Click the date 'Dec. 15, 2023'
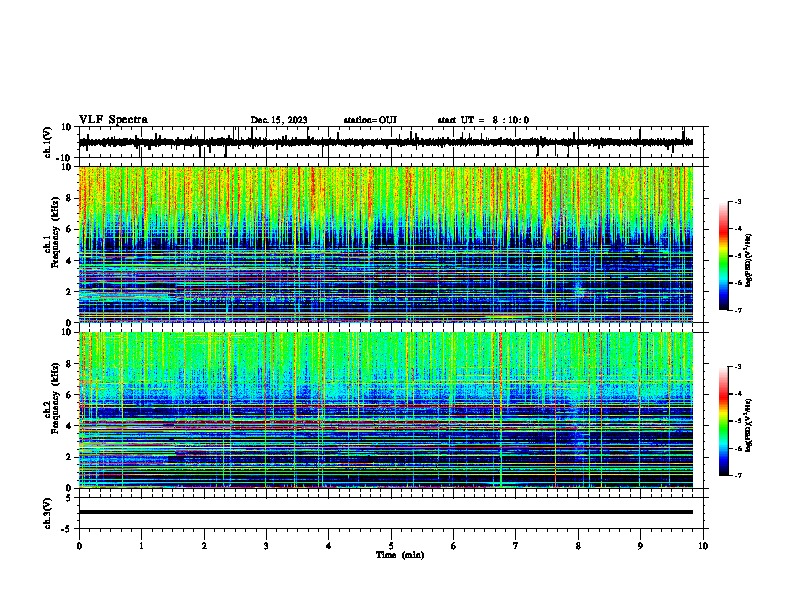 click(279, 120)
